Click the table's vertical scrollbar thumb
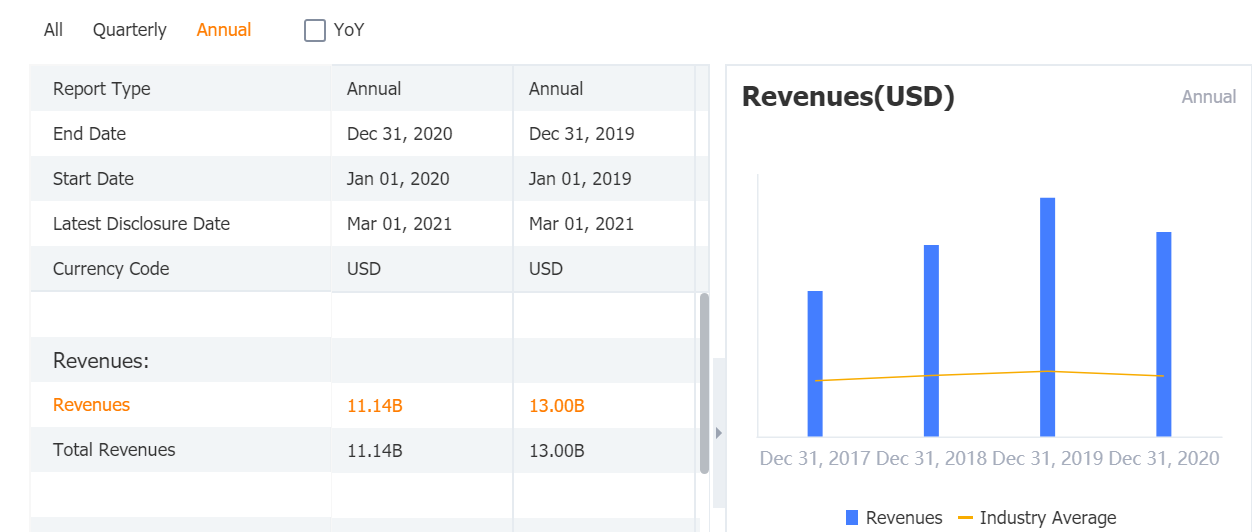 [x=704, y=383]
